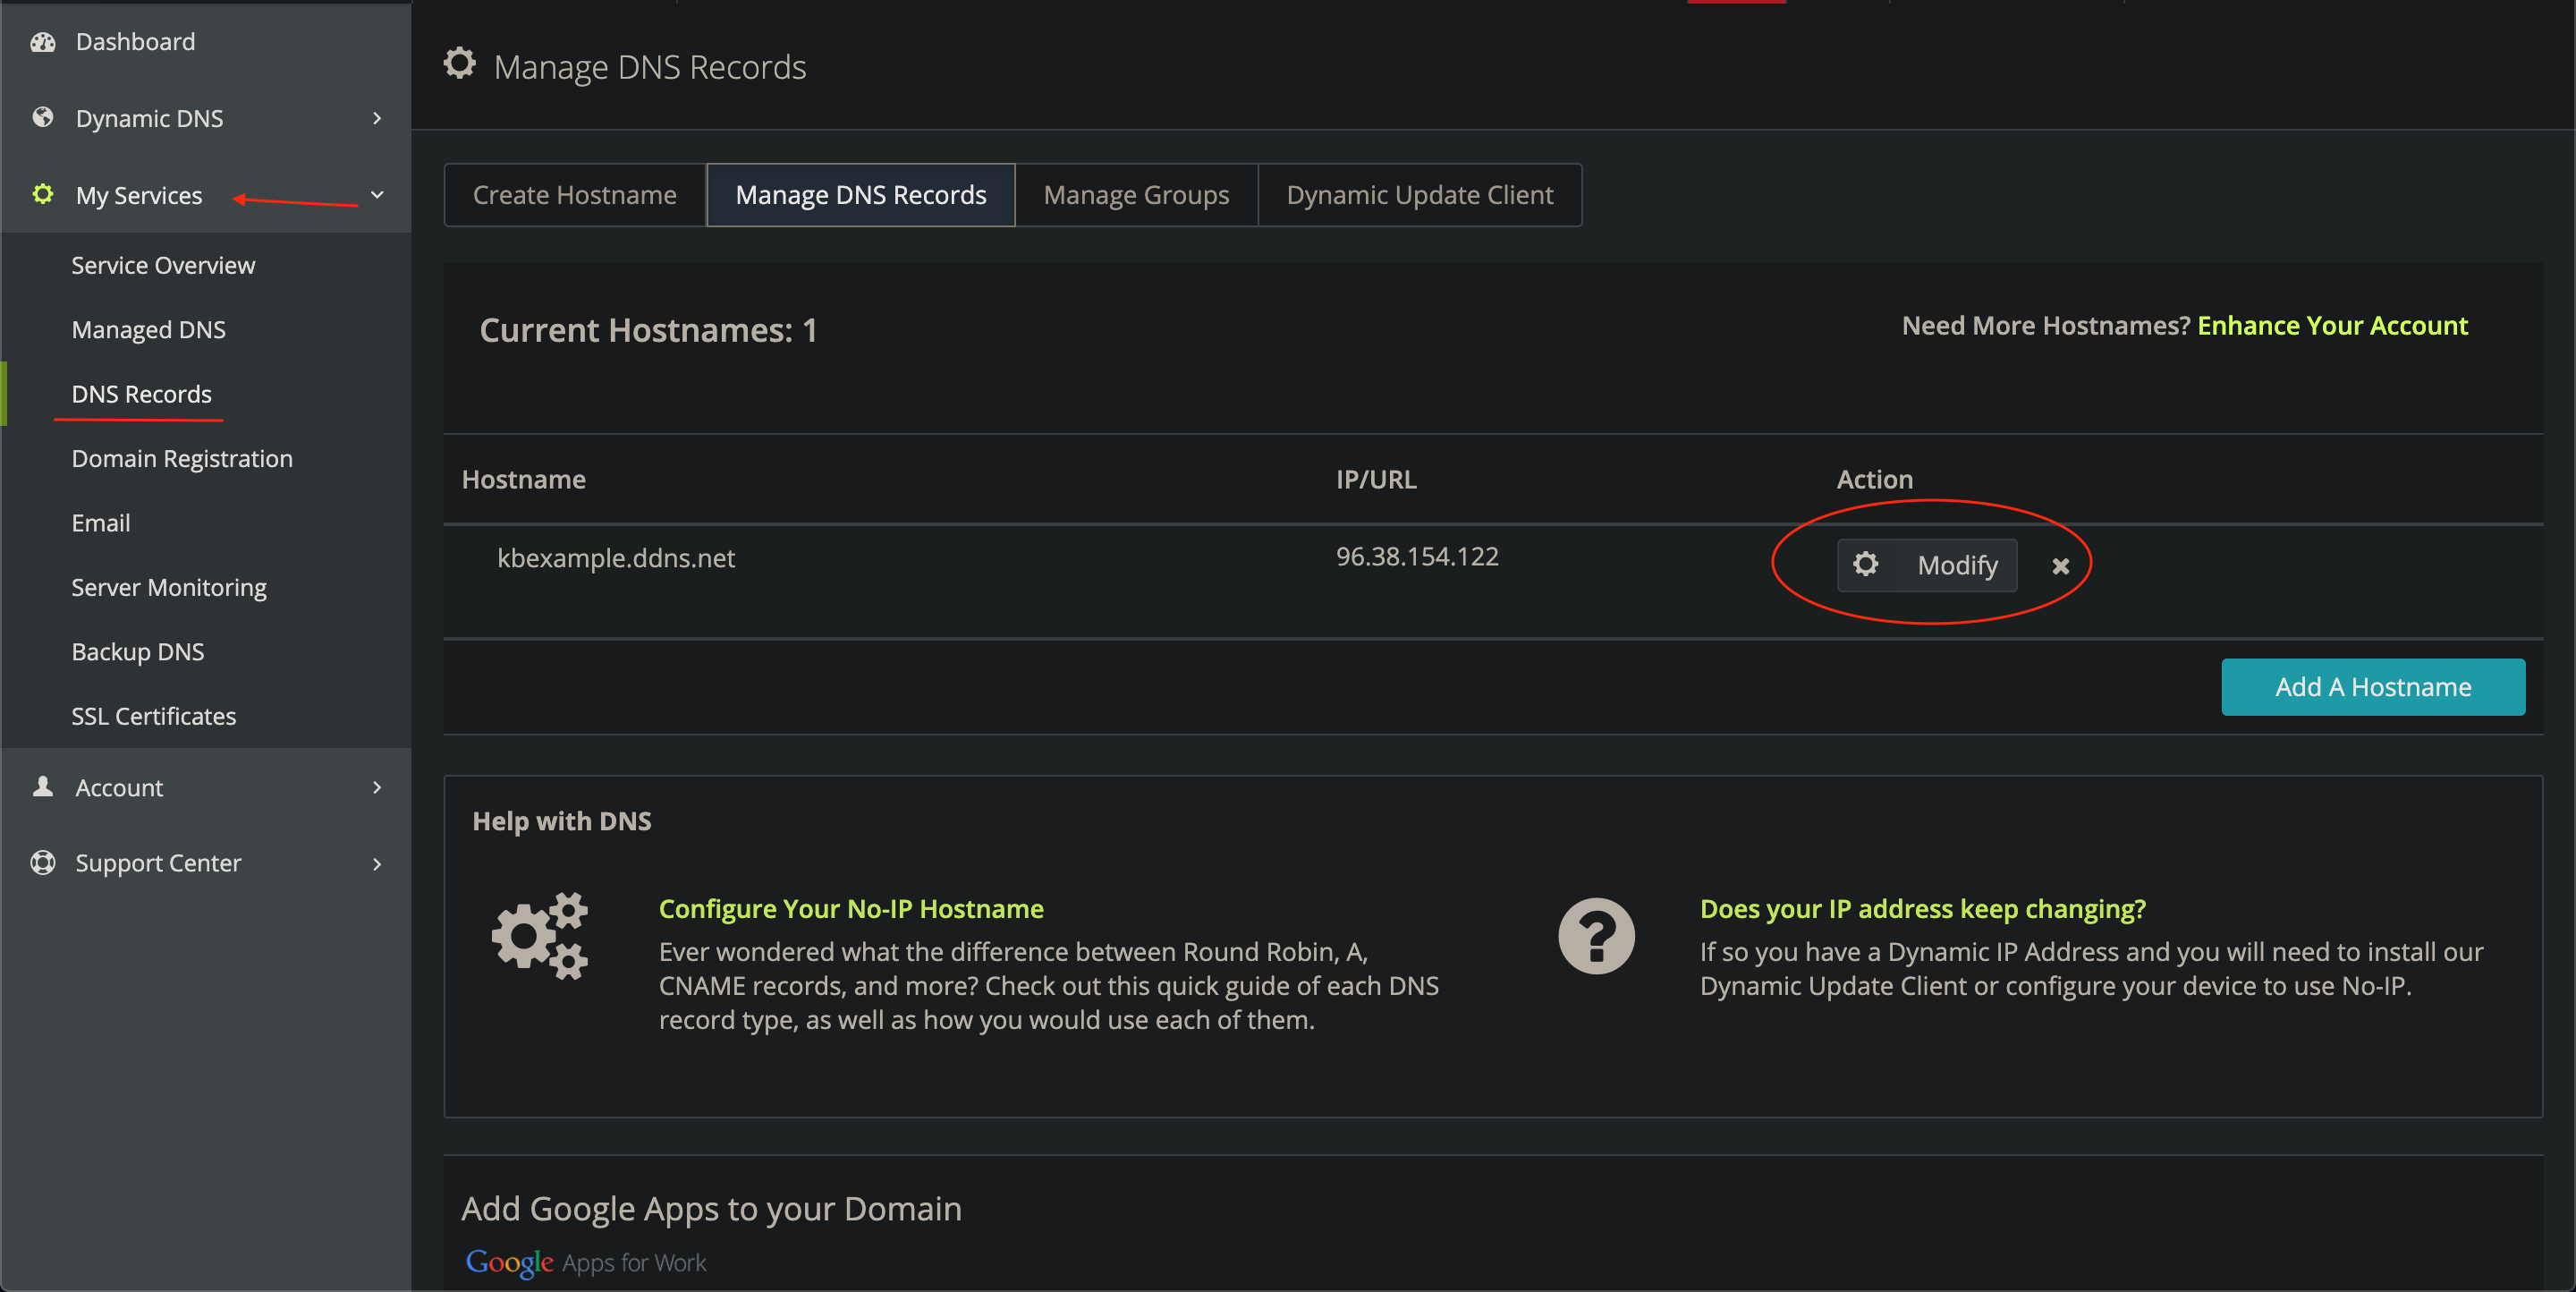Click the gear icon beside Modify
This screenshot has width=2576, height=1292.
coord(1865,565)
